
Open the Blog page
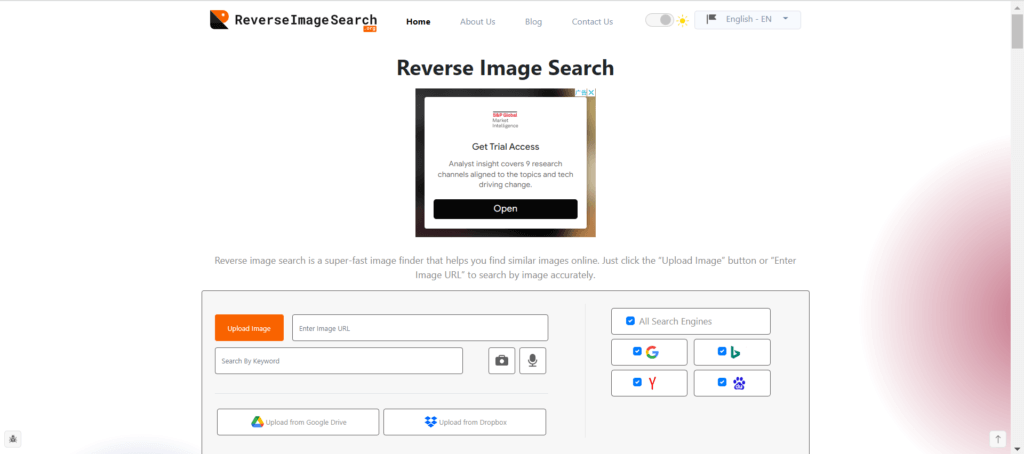point(534,22)
